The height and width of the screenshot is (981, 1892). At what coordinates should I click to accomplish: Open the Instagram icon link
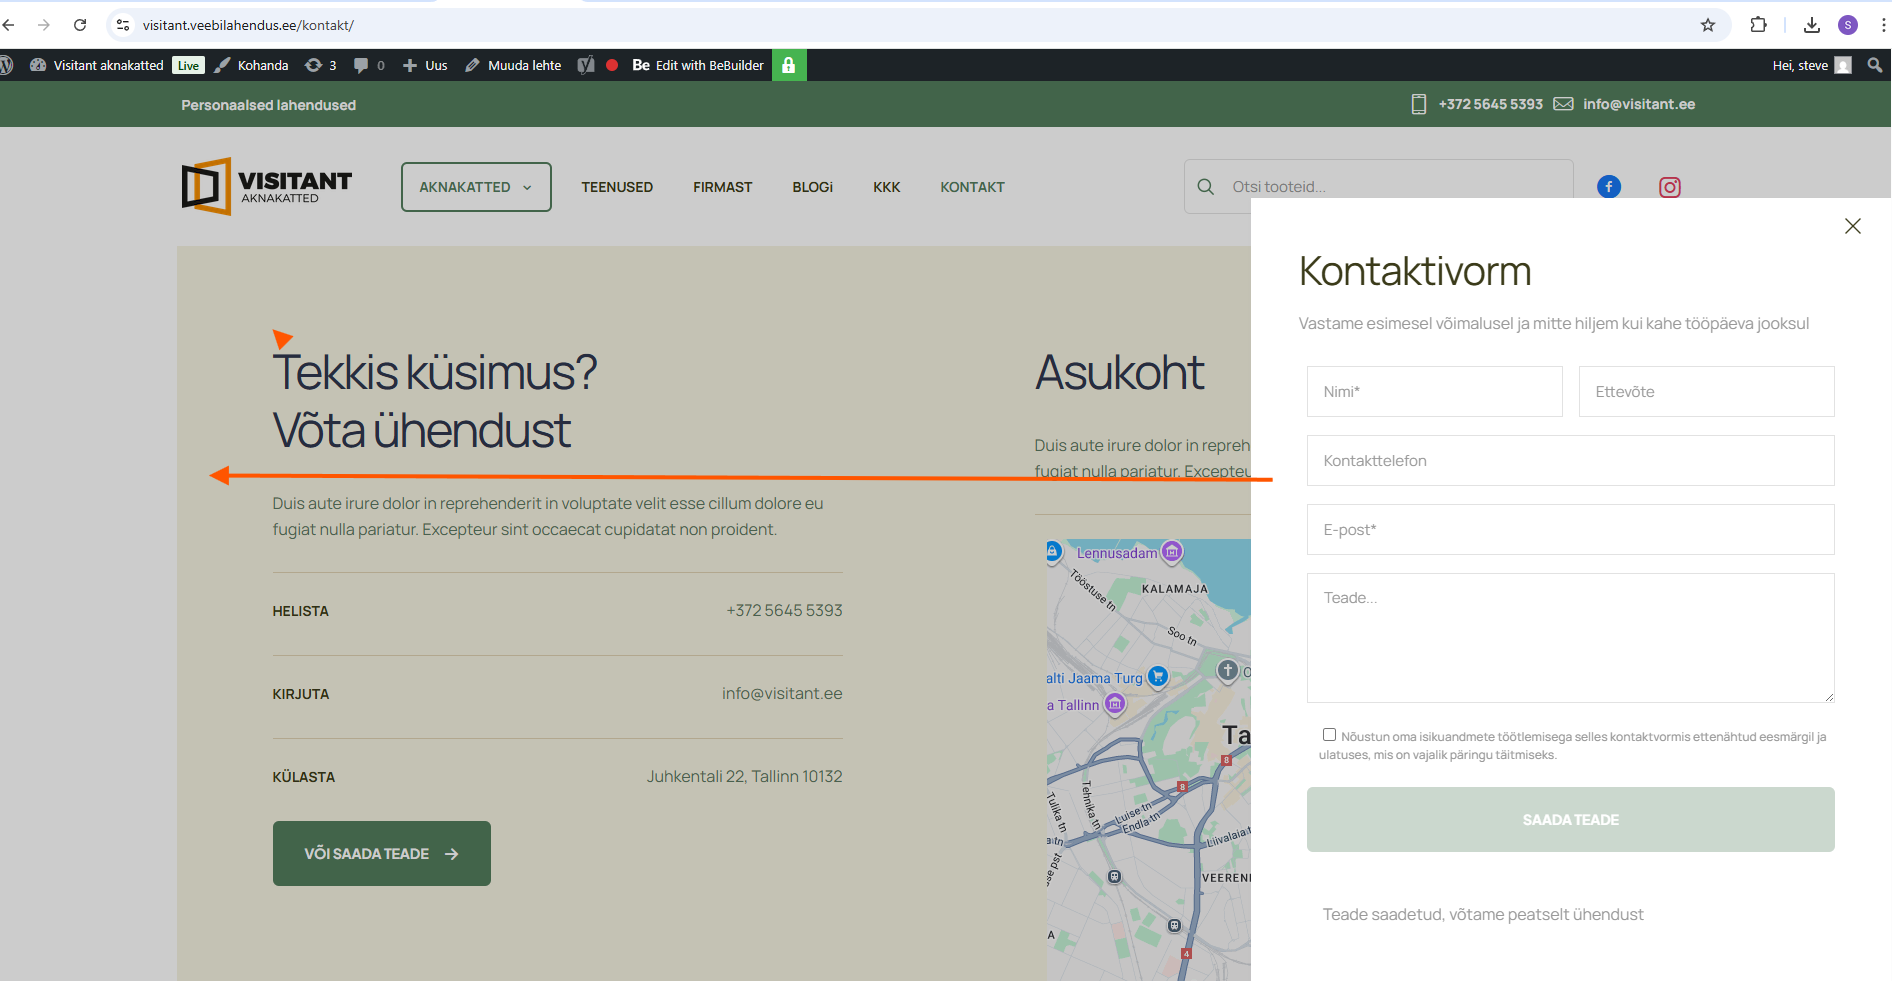click(1669, 187)
